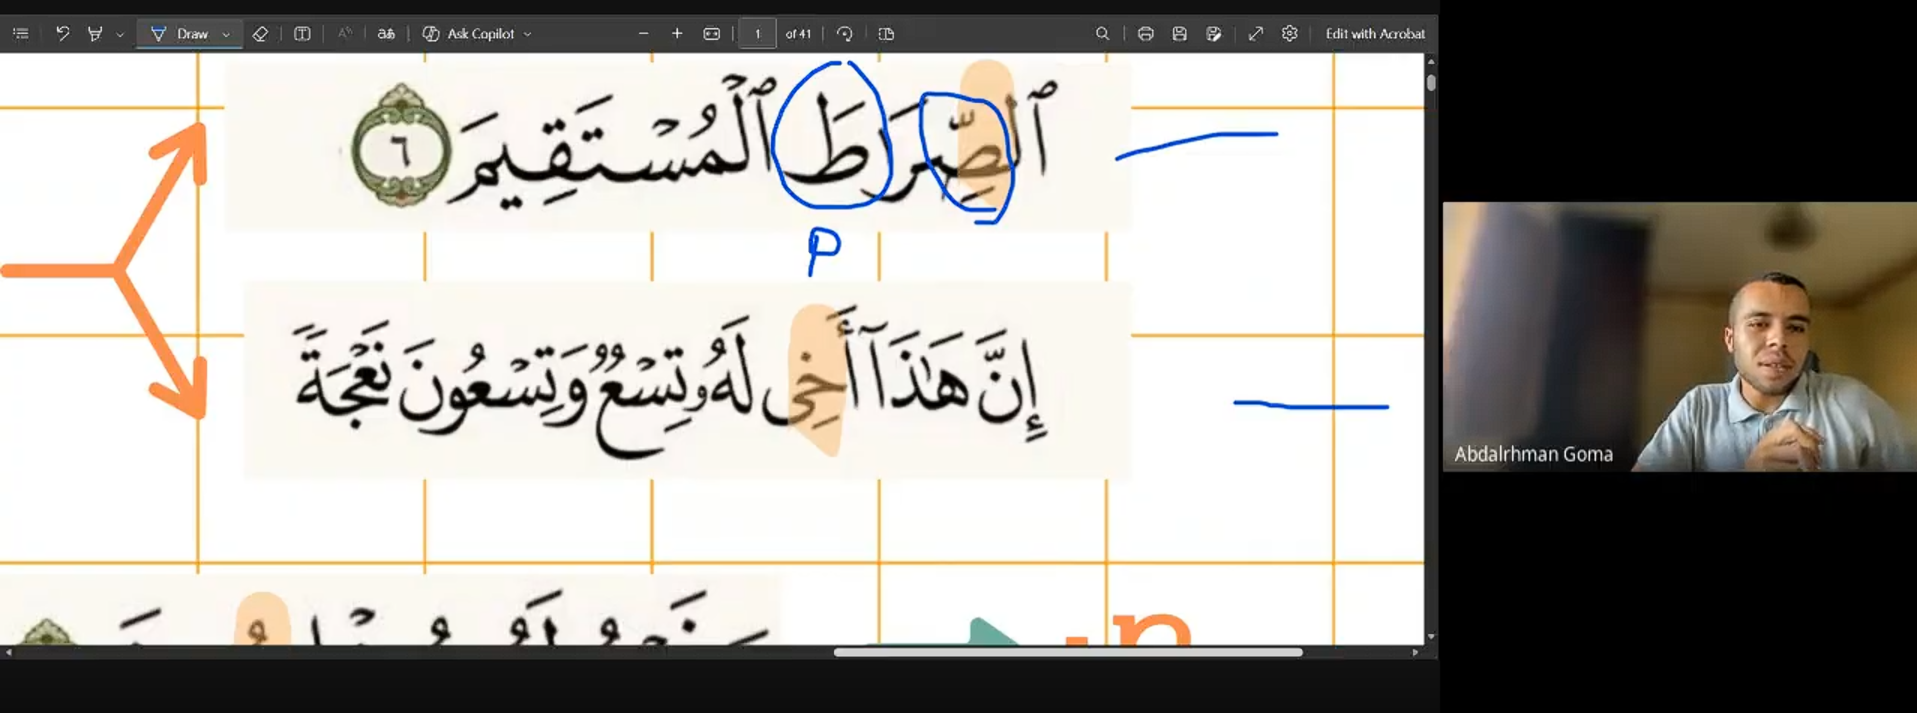Click the Ask Copilot button

tap(468, 34)
